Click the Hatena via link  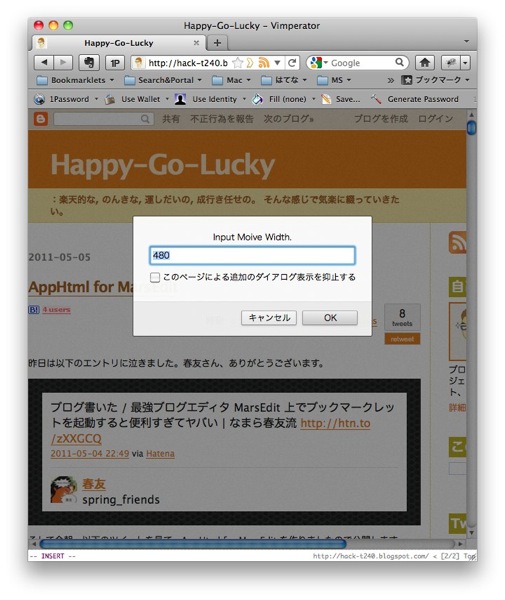(x=160, y=453)
